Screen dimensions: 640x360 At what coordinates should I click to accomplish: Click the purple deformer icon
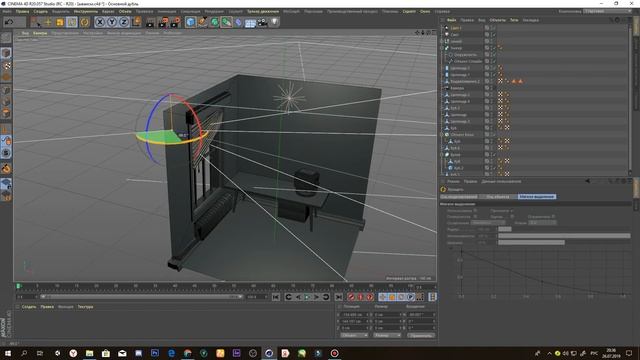[238, 22]
